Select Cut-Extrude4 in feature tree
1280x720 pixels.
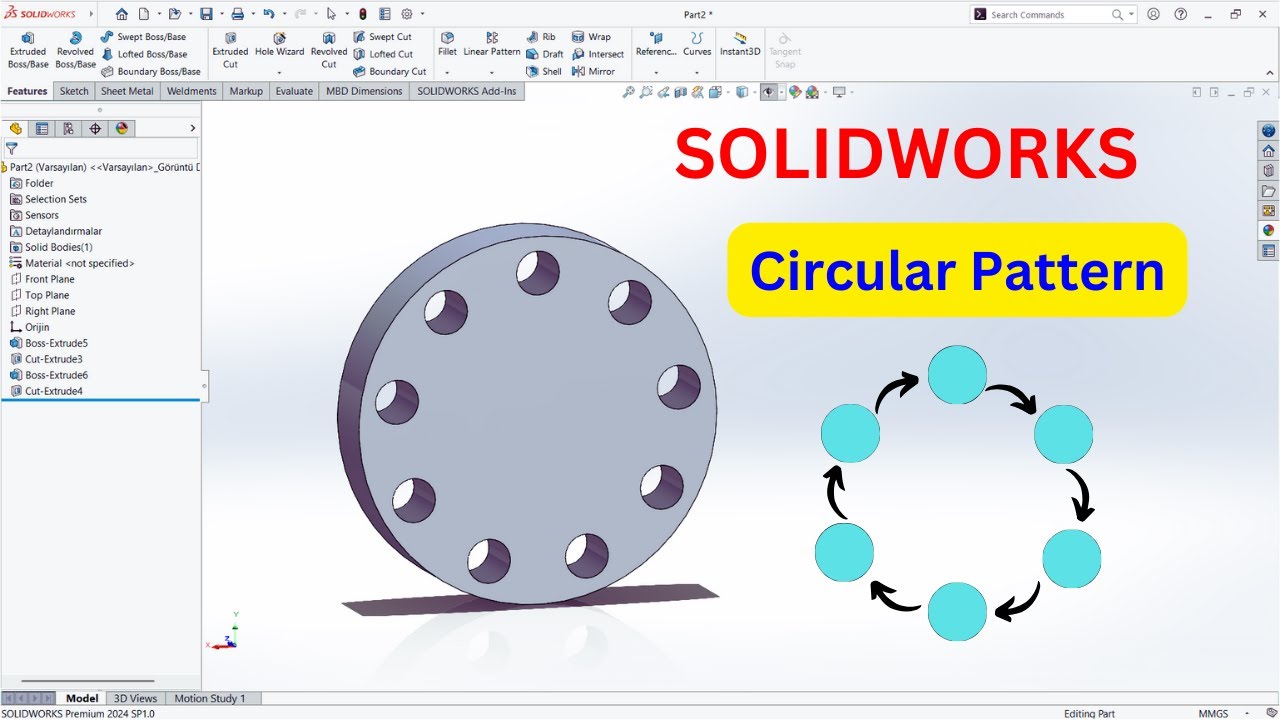pyautogui.click(x=46, y=391)
